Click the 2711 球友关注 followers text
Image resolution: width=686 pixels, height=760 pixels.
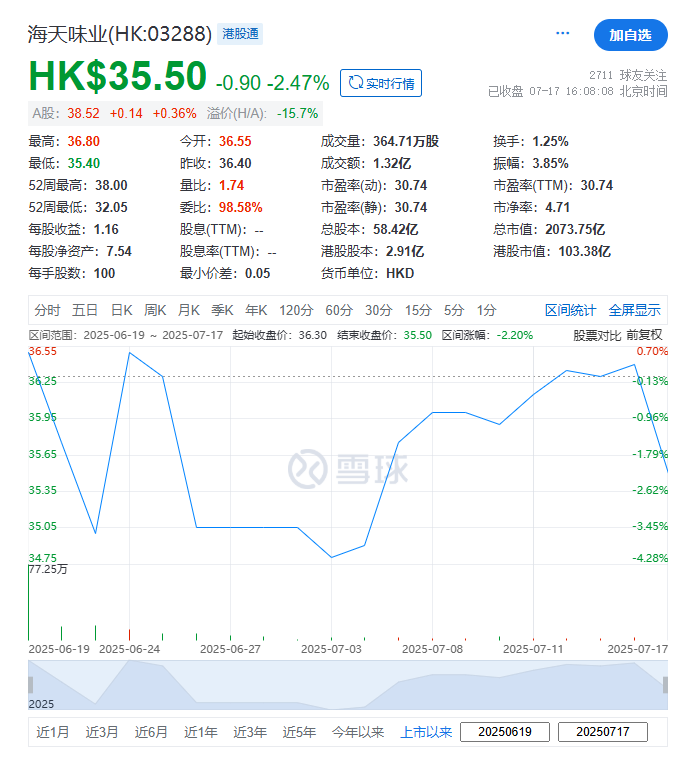(x=628, y=76)
